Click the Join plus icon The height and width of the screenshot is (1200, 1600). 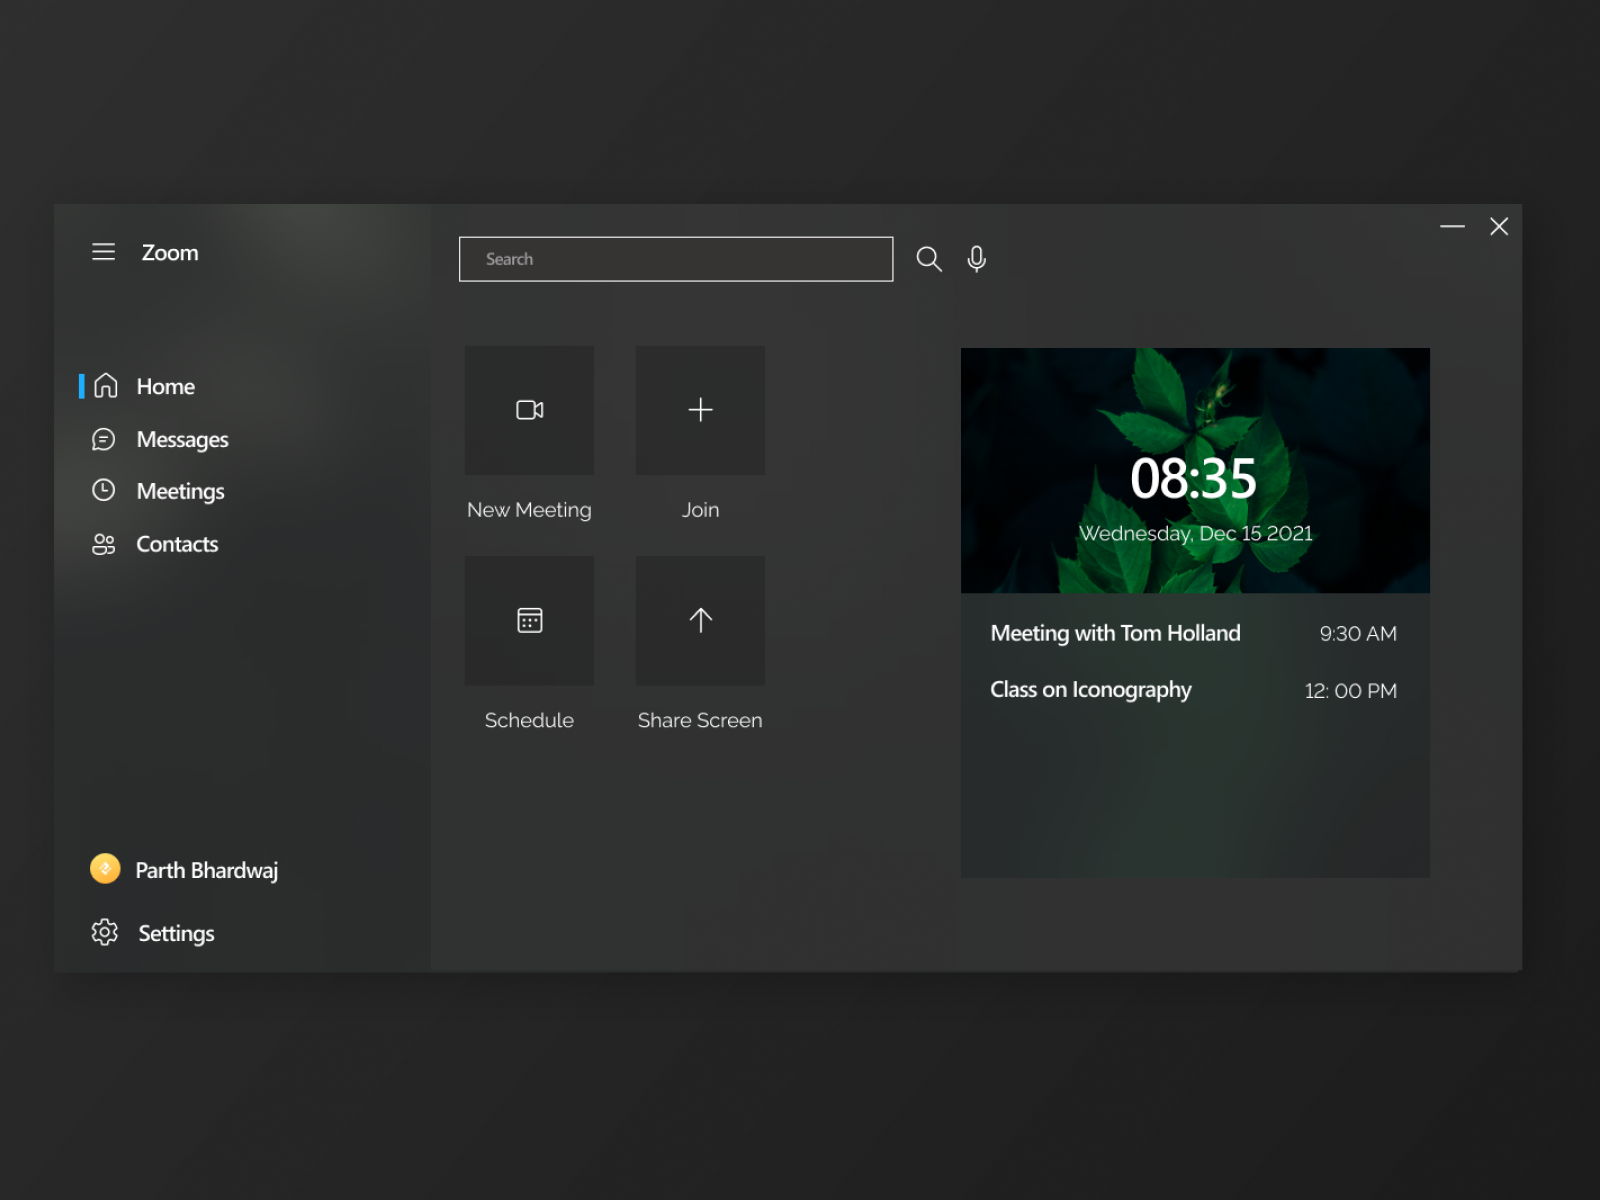pyautogui.click(x=699, y=410)
